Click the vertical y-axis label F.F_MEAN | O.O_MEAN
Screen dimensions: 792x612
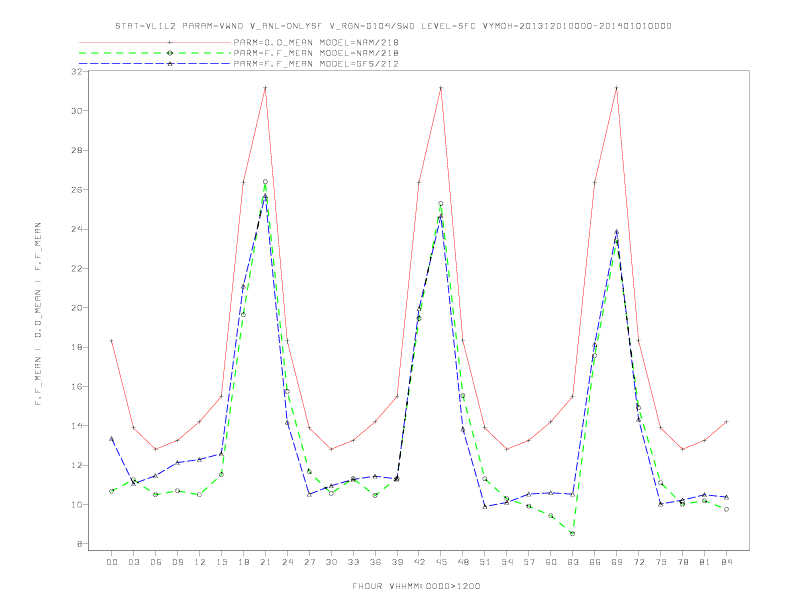[x=38, y=314]
